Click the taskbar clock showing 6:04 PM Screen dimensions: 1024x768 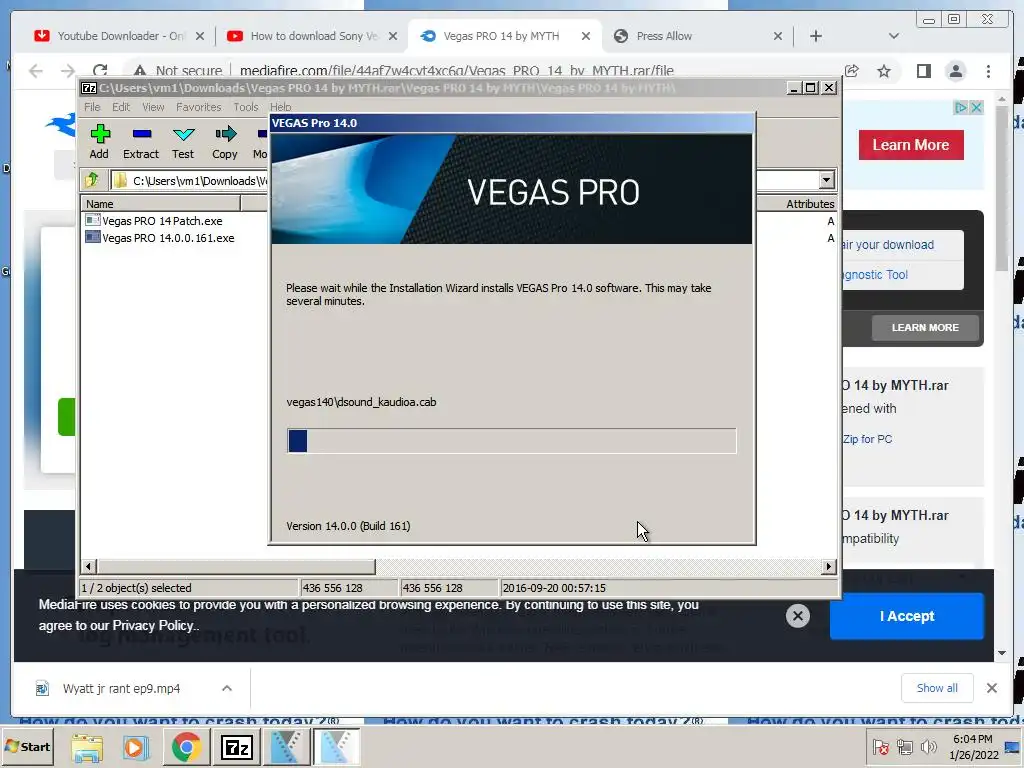point(973,747)
